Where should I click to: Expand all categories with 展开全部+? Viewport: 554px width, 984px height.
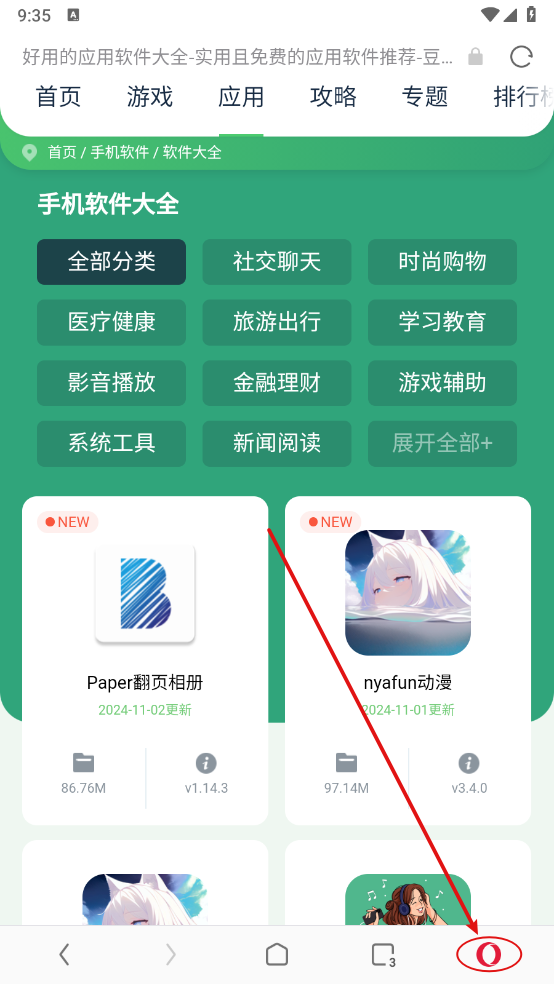pos(442,443)
